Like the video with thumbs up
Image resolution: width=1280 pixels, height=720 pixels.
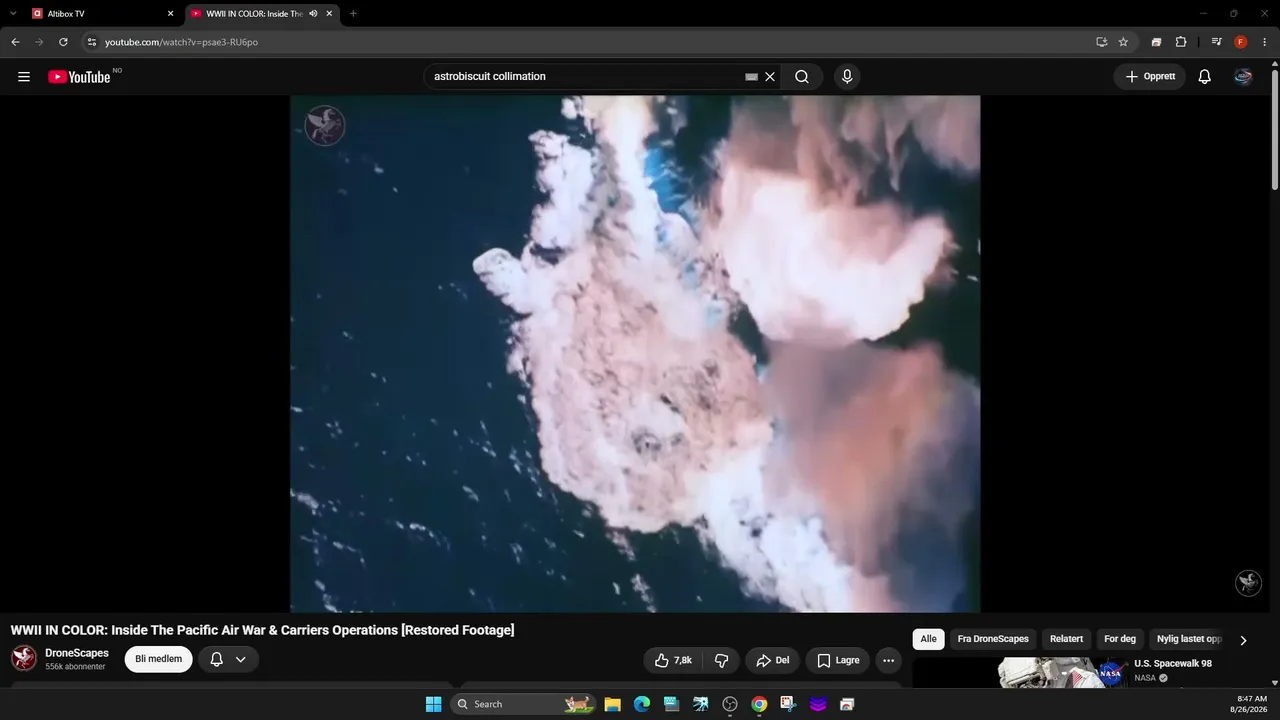[x=673, y=660]
